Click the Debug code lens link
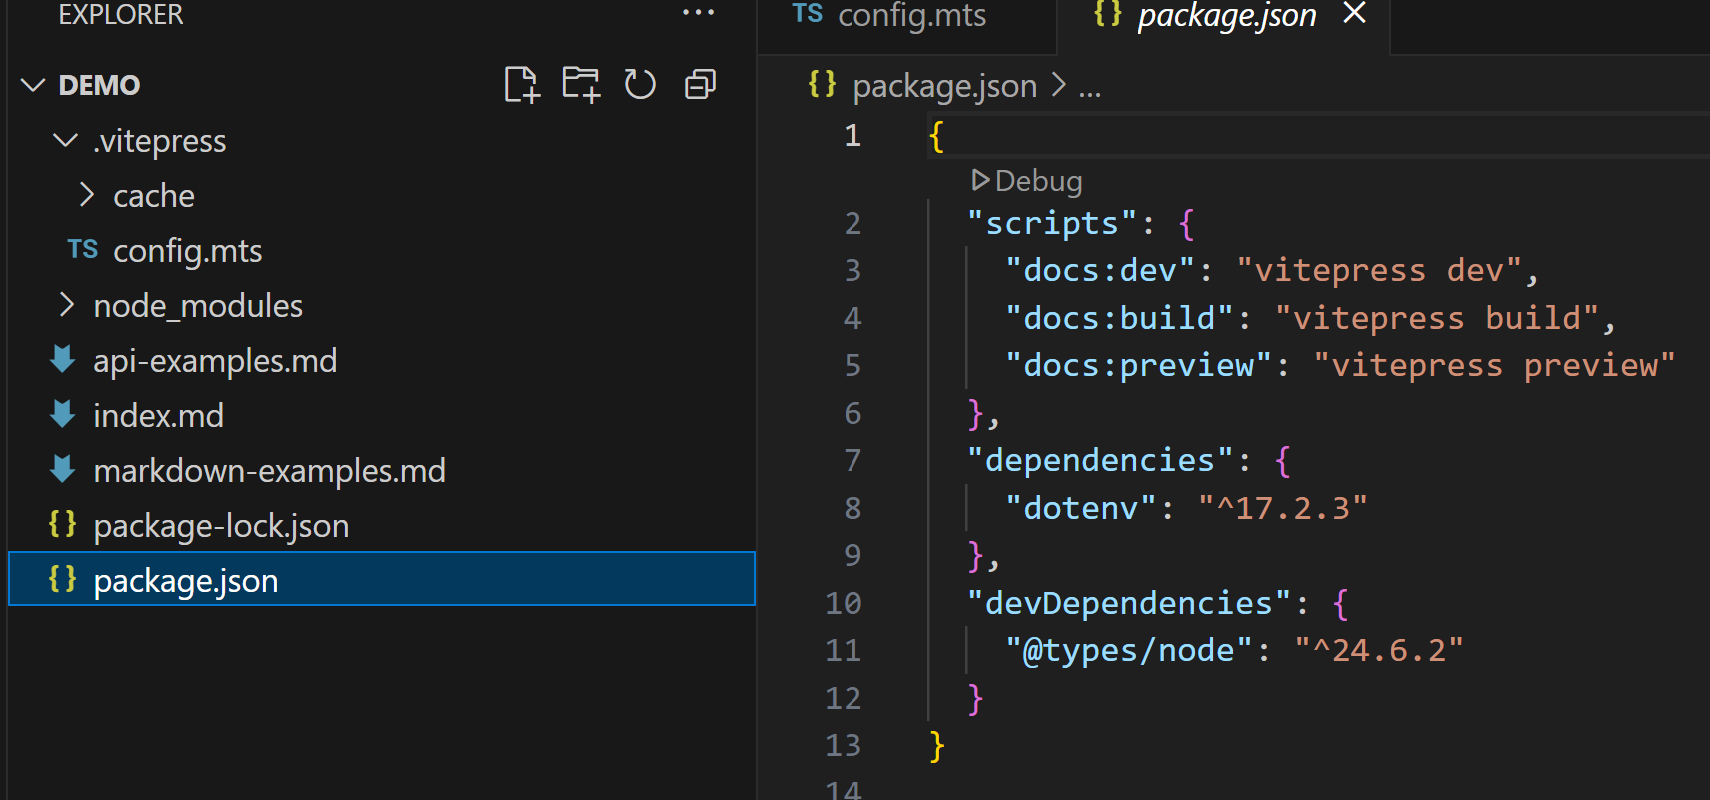 [x=1038, y=181]
